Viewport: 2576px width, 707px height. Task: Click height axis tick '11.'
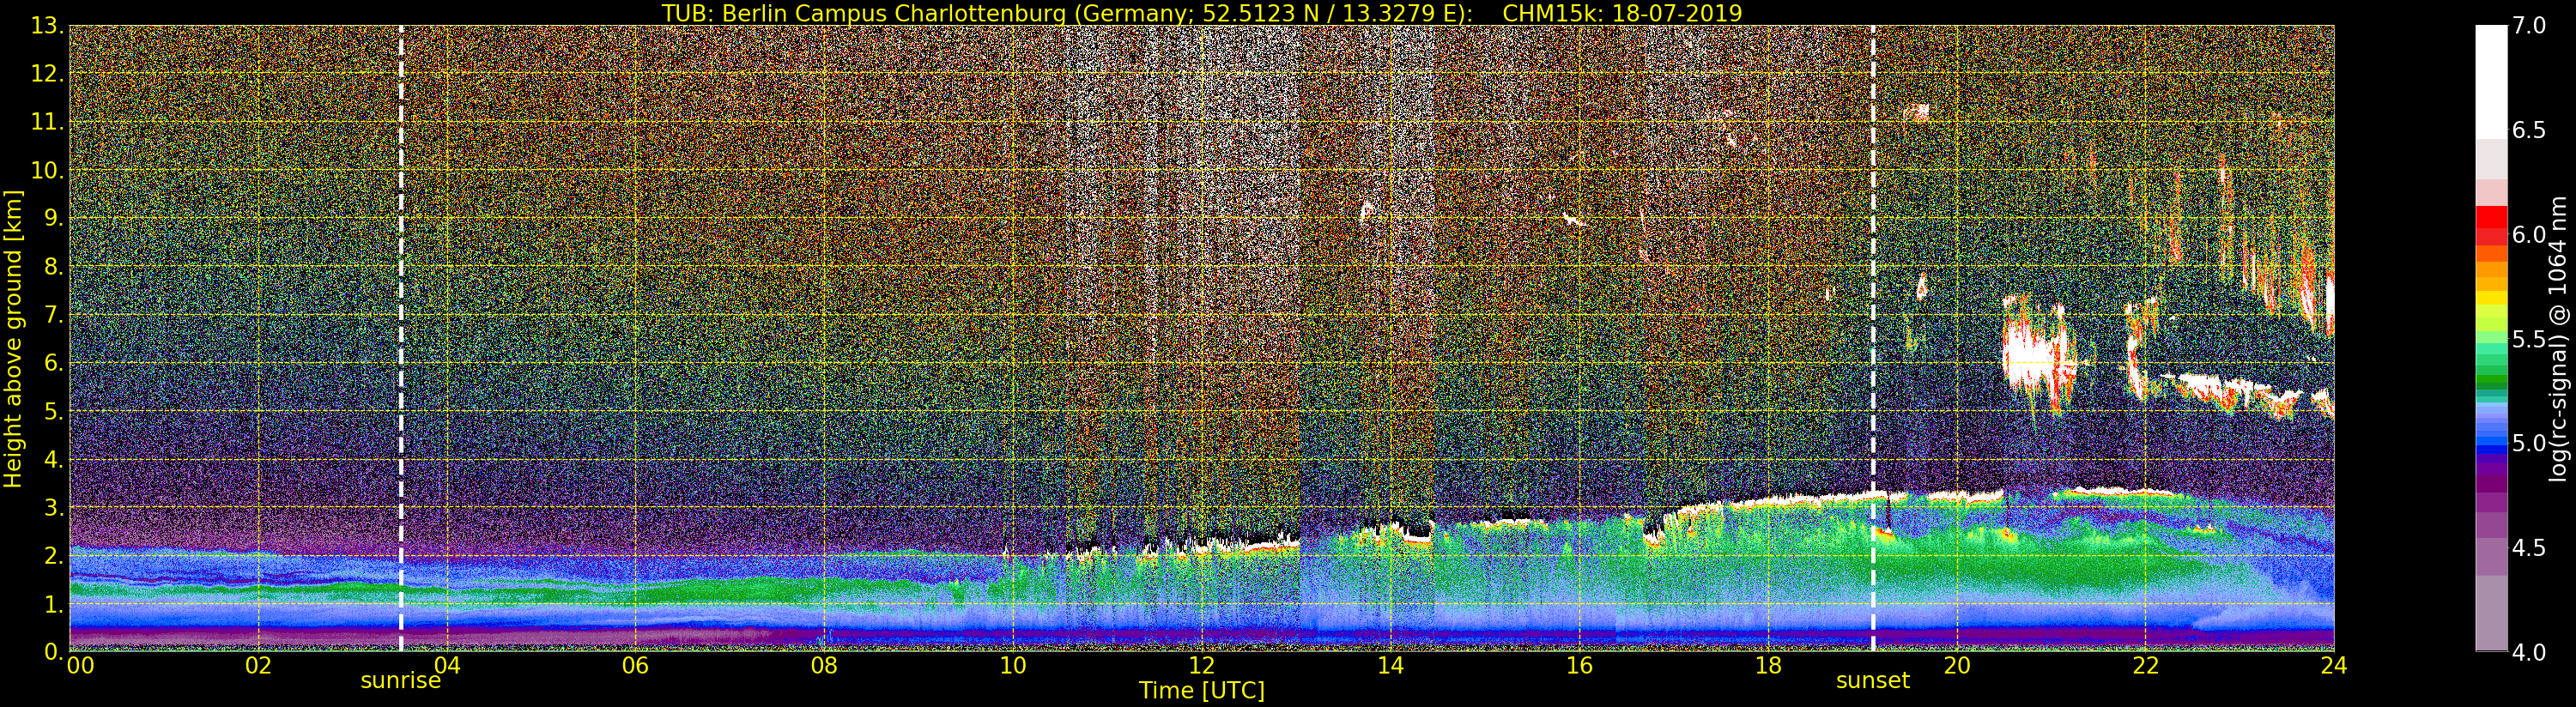pyautogui.click(x=47, y=122)
